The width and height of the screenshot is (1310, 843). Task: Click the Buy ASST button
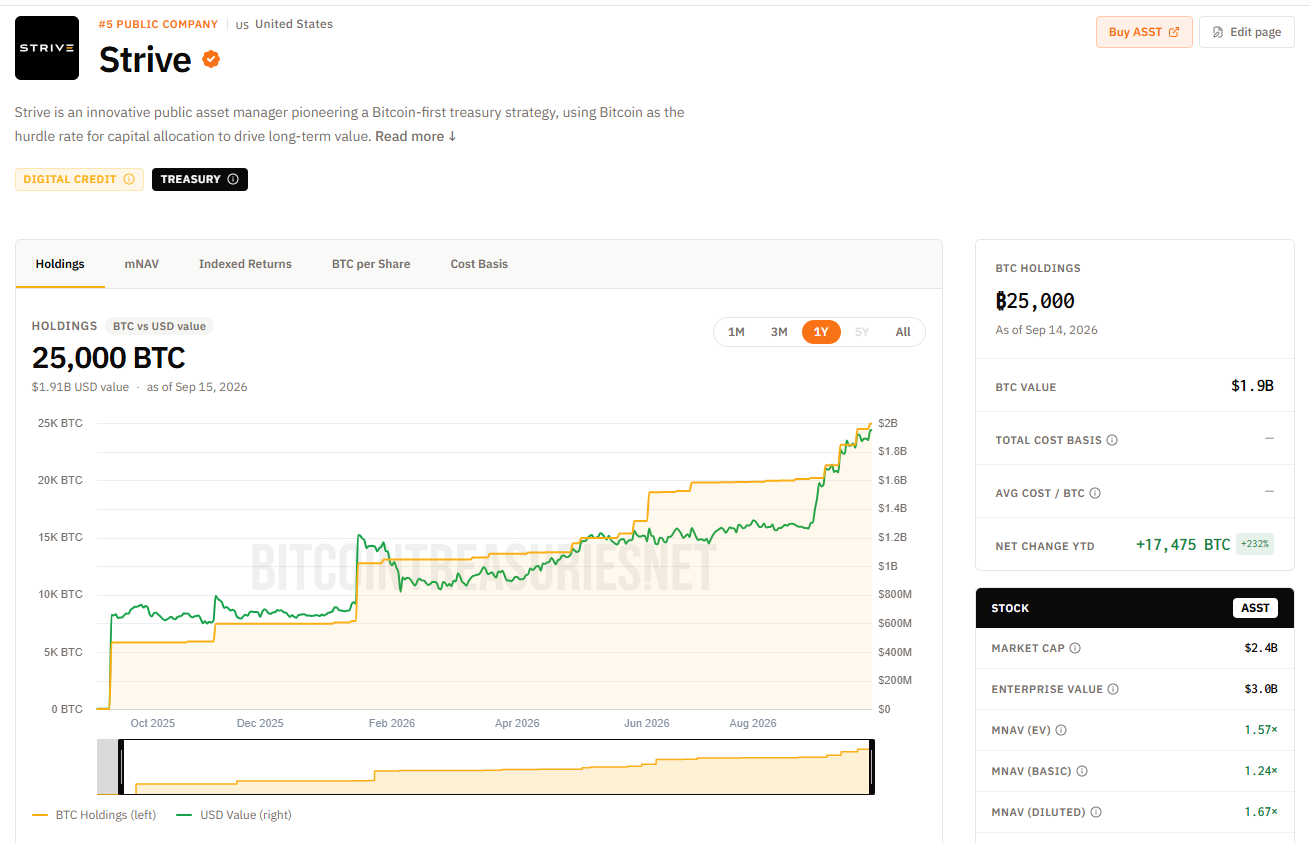1144,32
